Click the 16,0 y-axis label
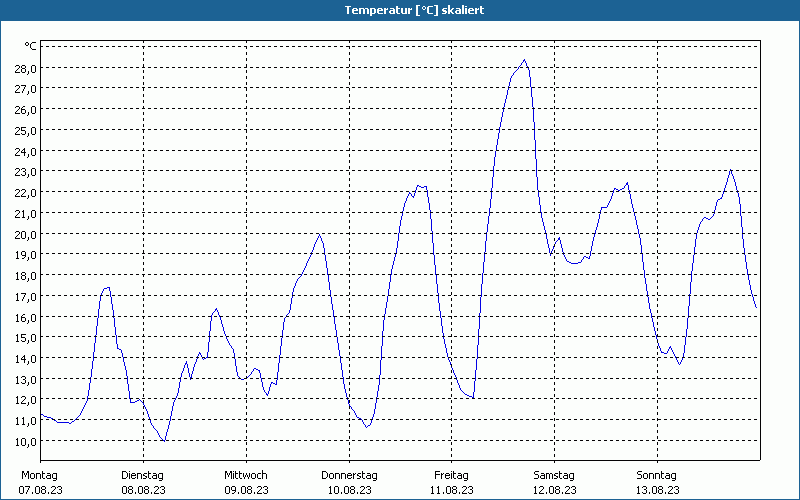Screen dimensions: 800x500 pyautogui.click(x=26, y=317)
